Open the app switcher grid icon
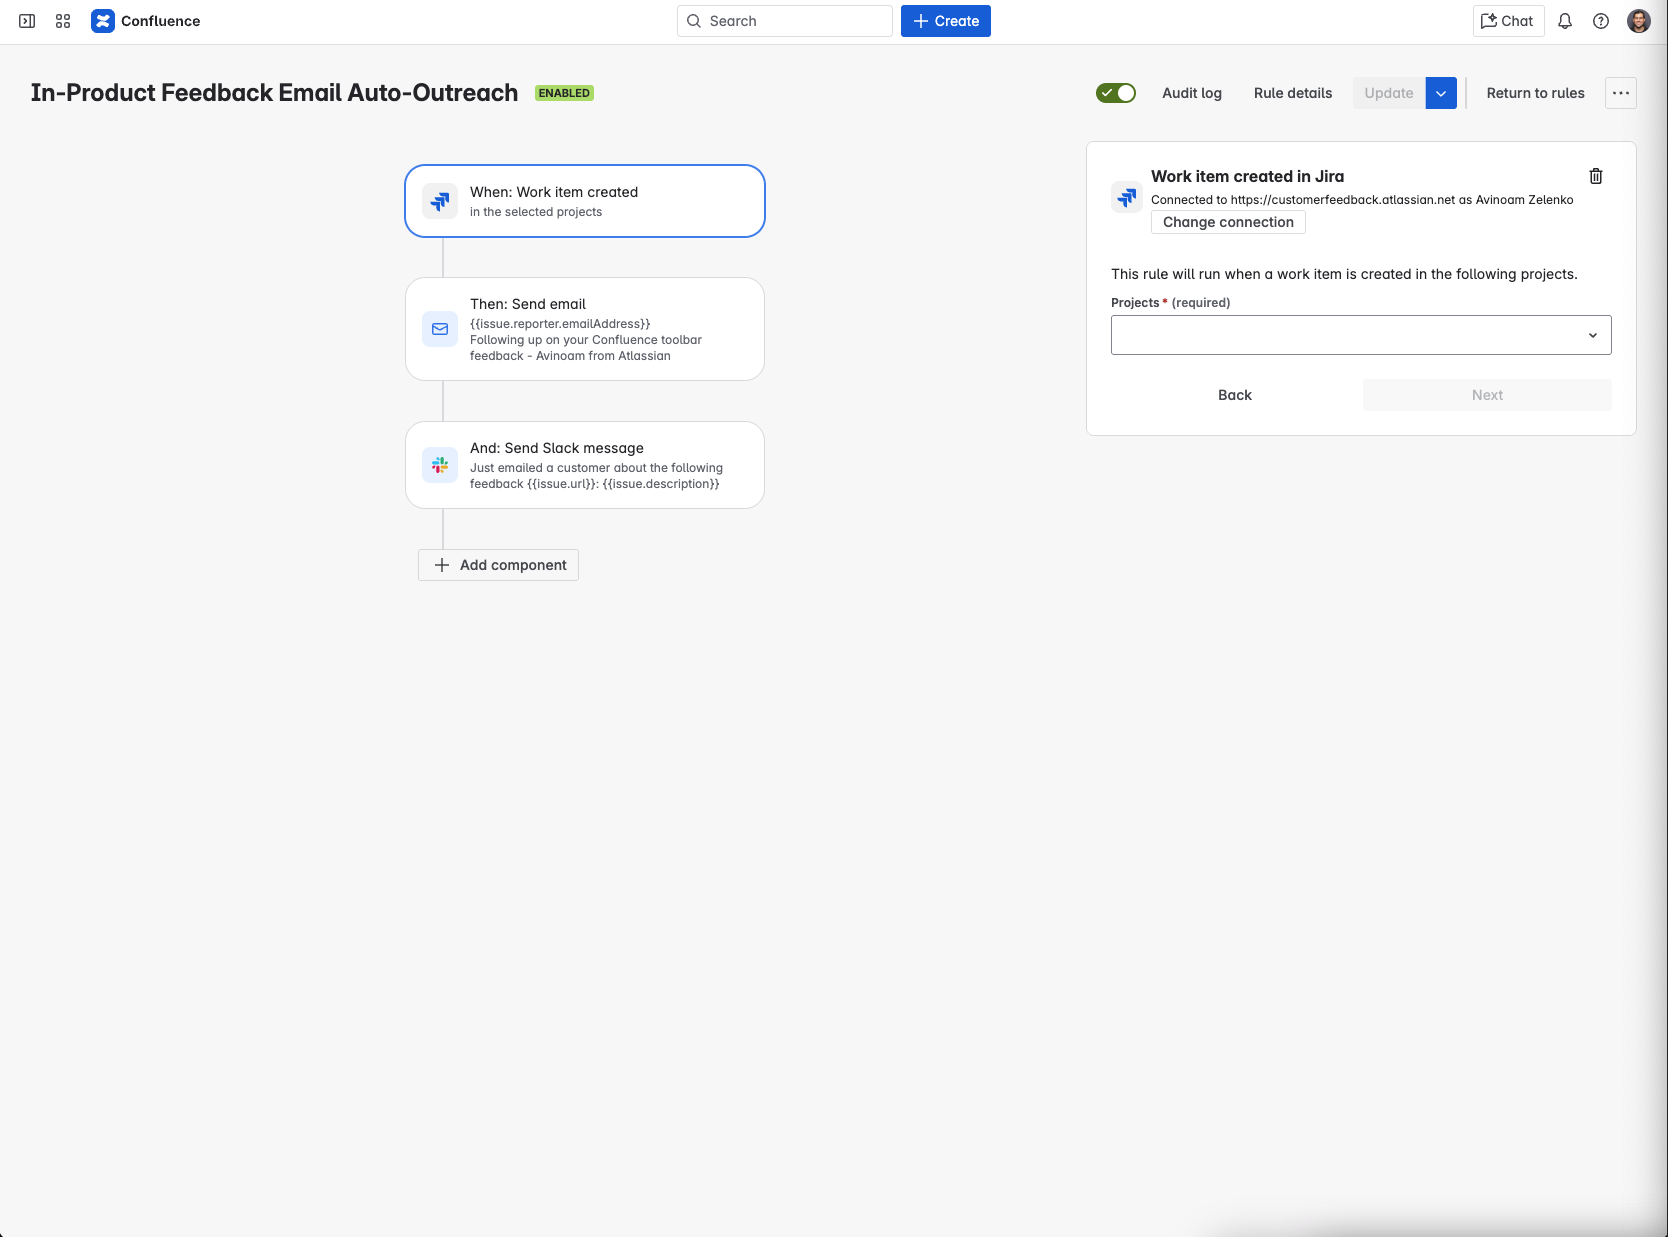Screen dimensions: 1668x1237 [x=62, y=20]
